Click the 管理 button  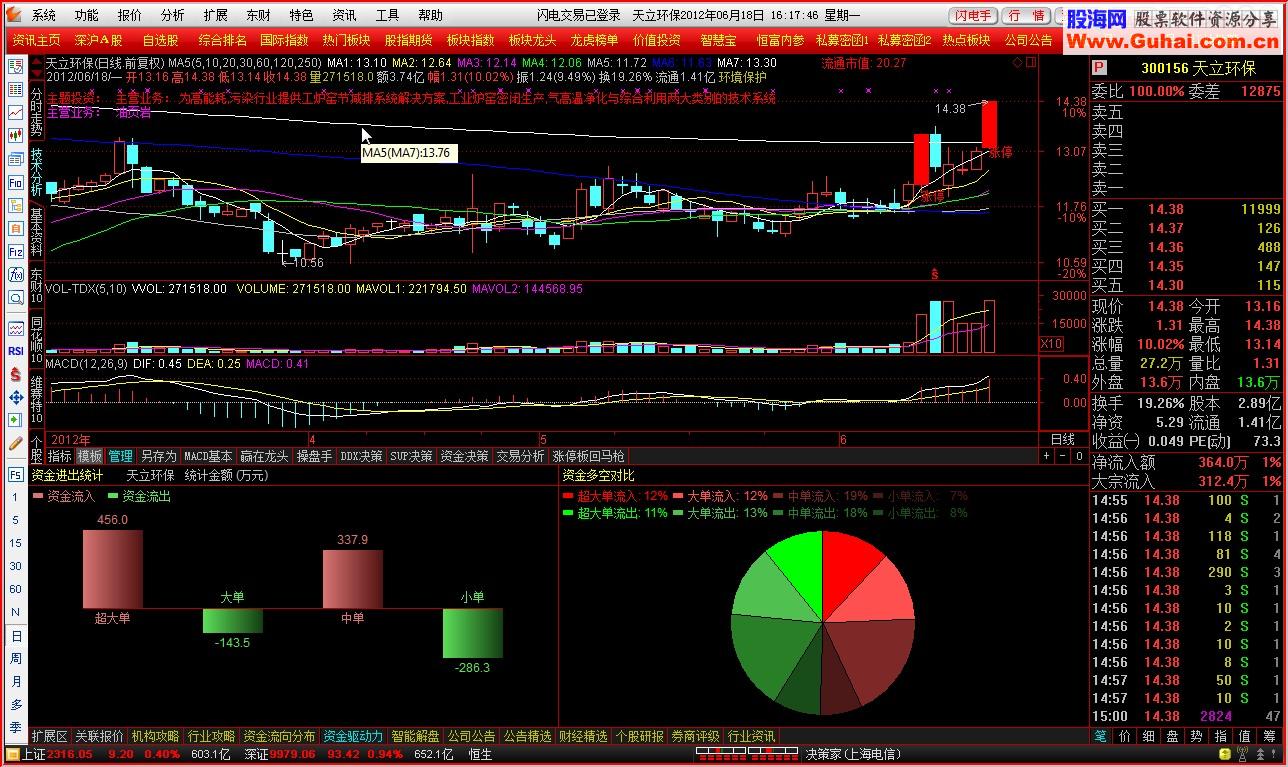(x=120, y=456)
